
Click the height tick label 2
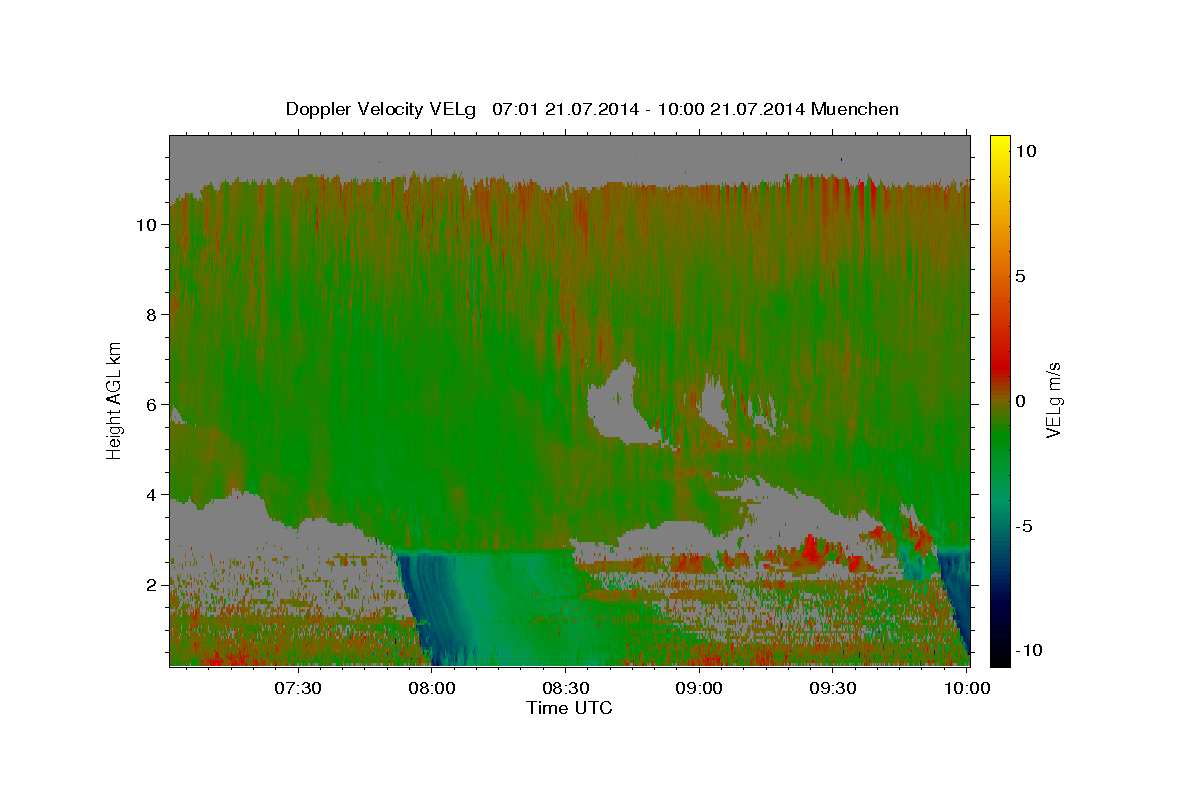coord(153,585)
